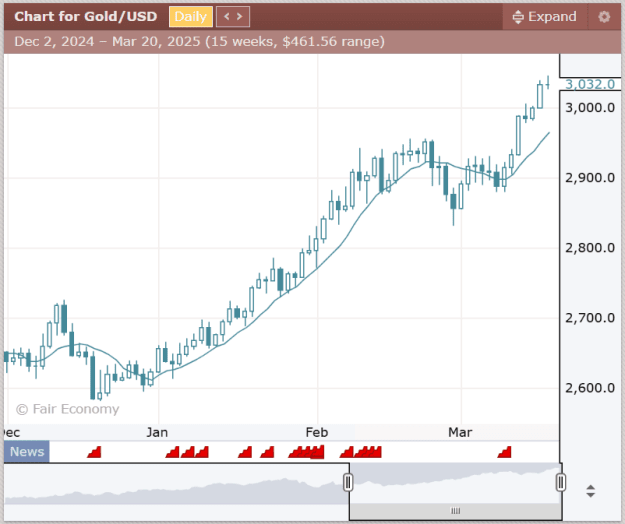625x524 pixels.
Task: Click the 2,800.0 price axis label
Action: pyautogui.click(x=590, y=248)
